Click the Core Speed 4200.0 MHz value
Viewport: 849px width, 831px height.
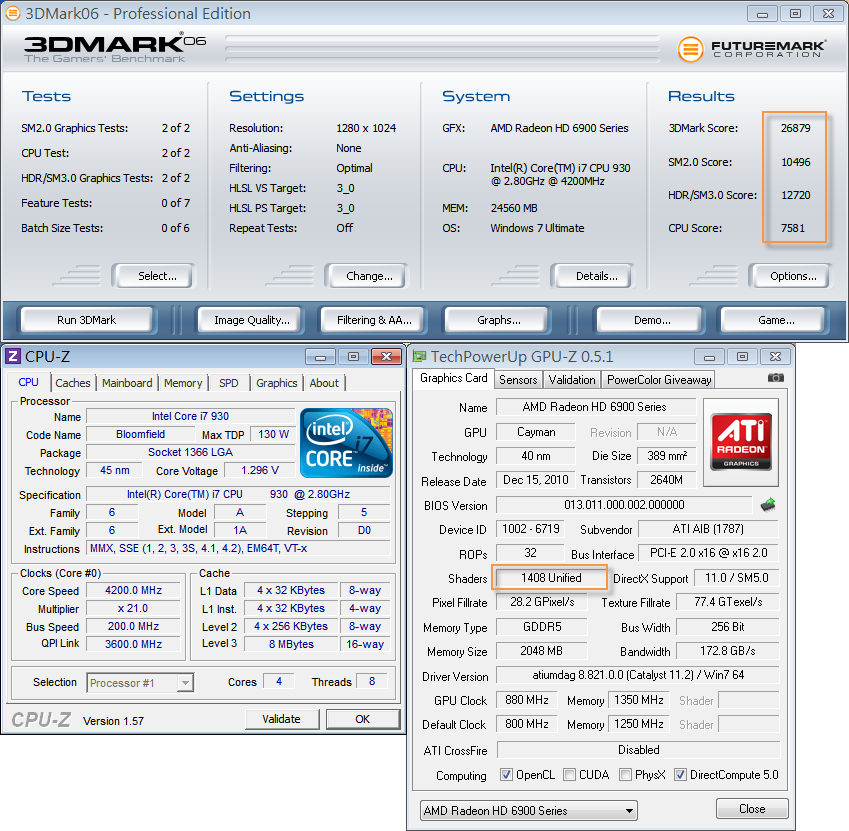pos(133,590)
